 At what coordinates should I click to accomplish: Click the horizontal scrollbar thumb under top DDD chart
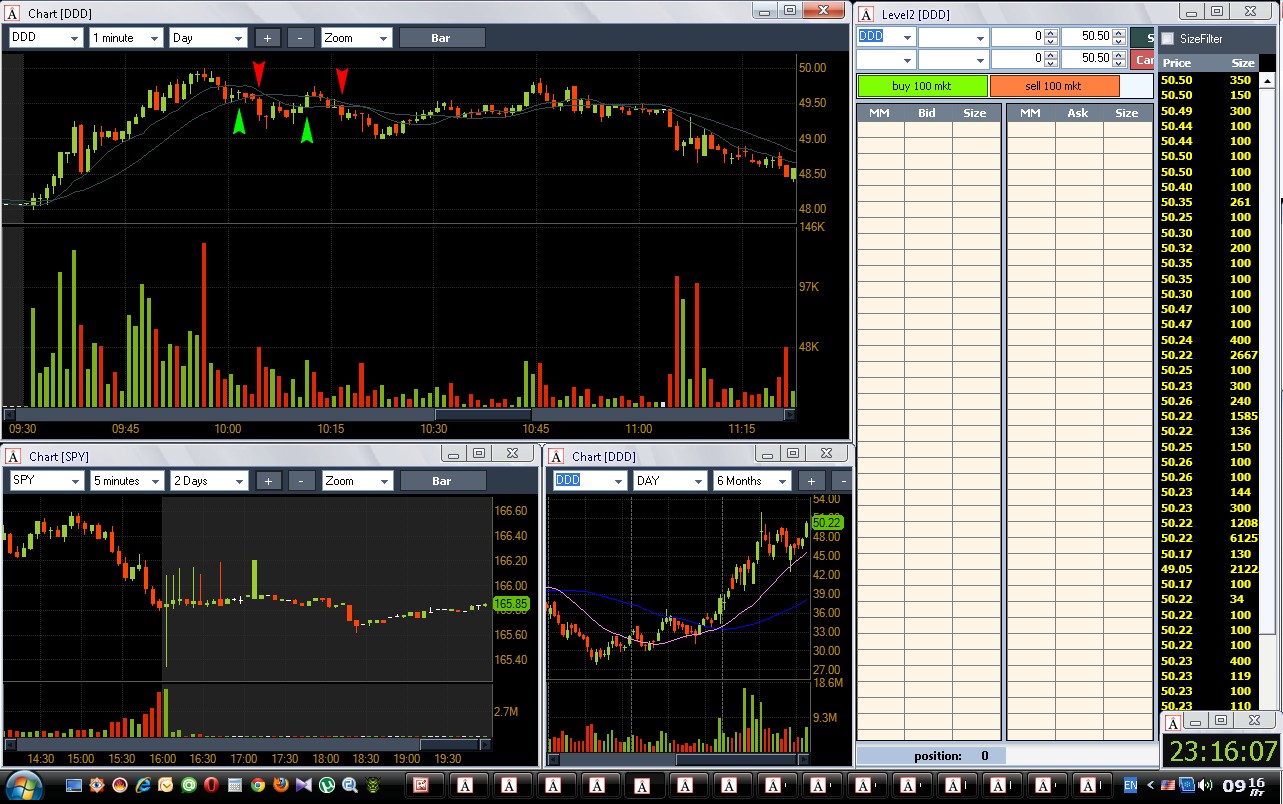483,414
